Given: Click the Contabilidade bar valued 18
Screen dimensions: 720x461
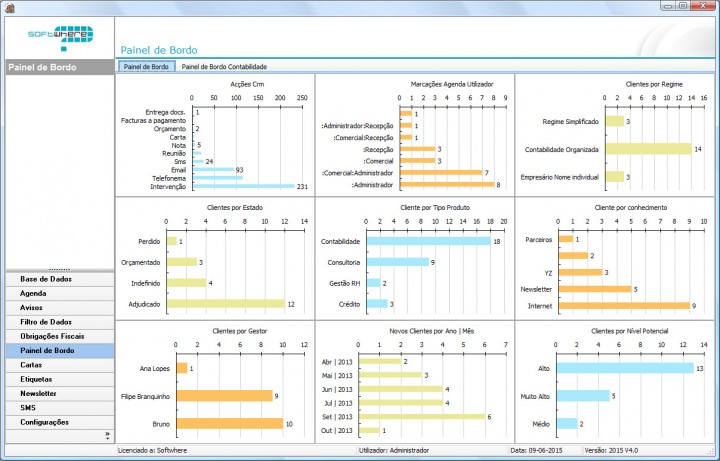Looking at the screenshot, I should click(x=429, y=241).
